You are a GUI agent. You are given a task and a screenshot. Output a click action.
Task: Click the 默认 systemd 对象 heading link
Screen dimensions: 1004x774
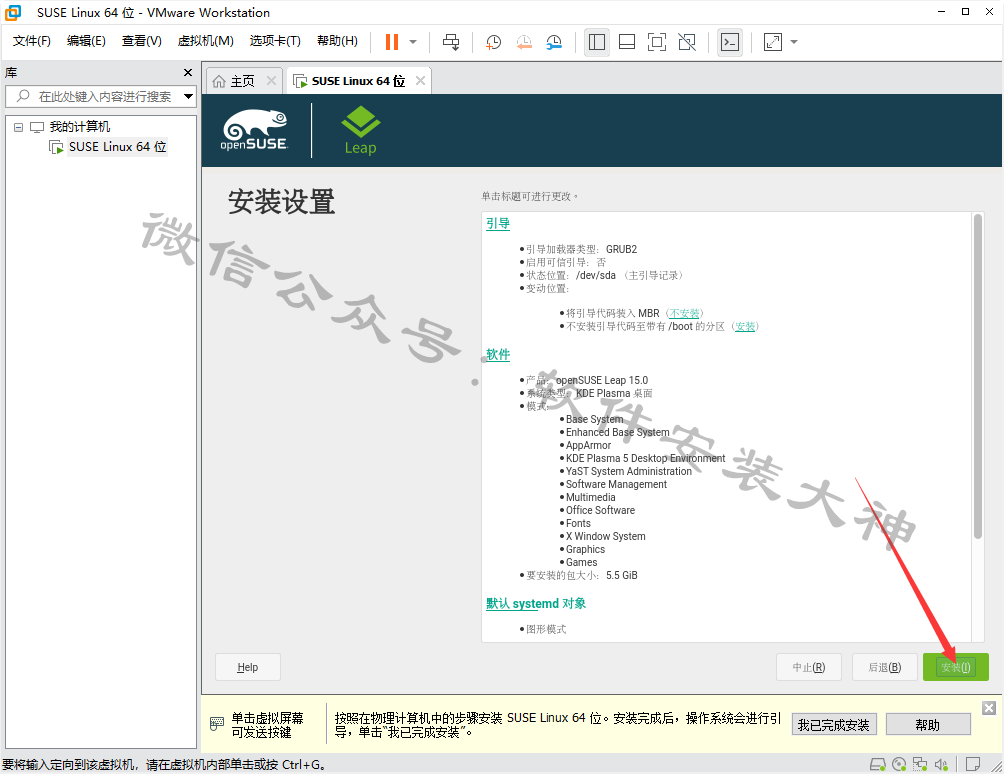(x=536, y=603)
